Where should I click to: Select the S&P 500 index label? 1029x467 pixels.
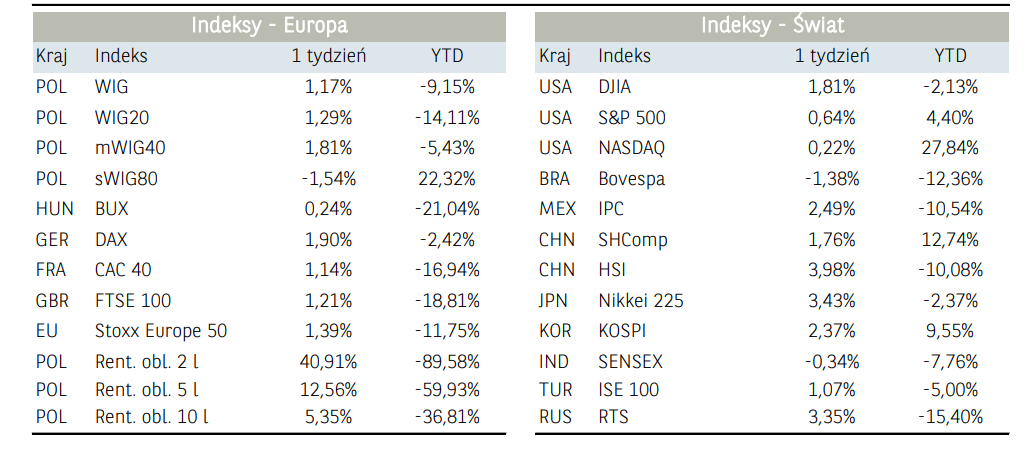click(632, 118)
